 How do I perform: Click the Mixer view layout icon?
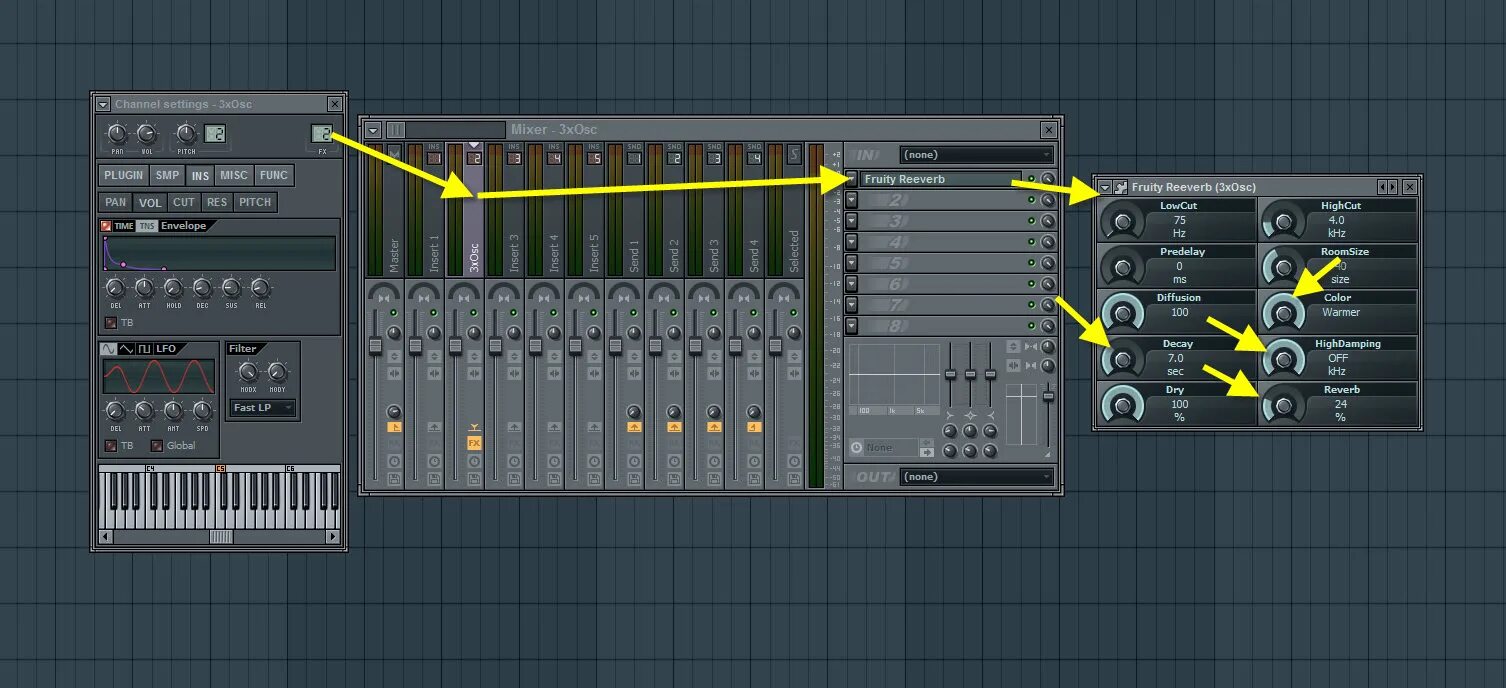pos(396,130)
